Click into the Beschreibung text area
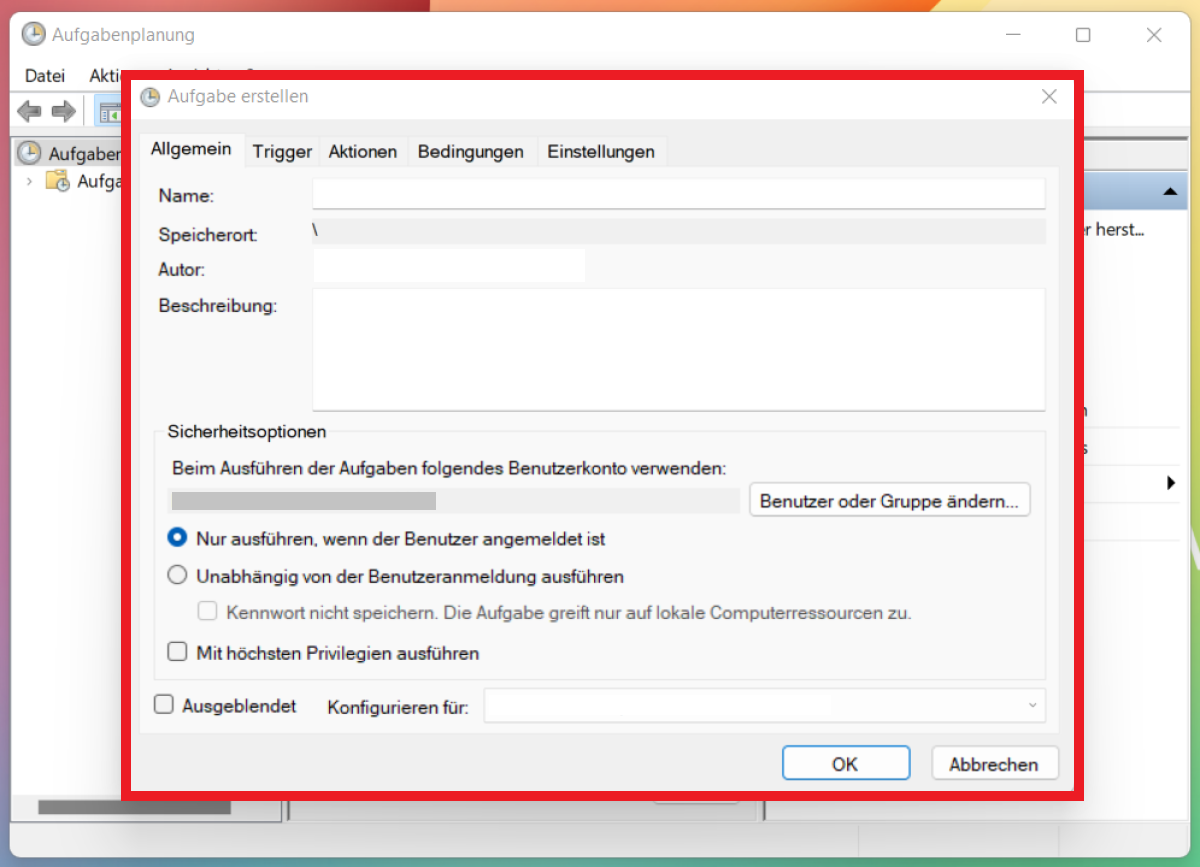This screenshot has width=1200, height=867. pos(679,349)
